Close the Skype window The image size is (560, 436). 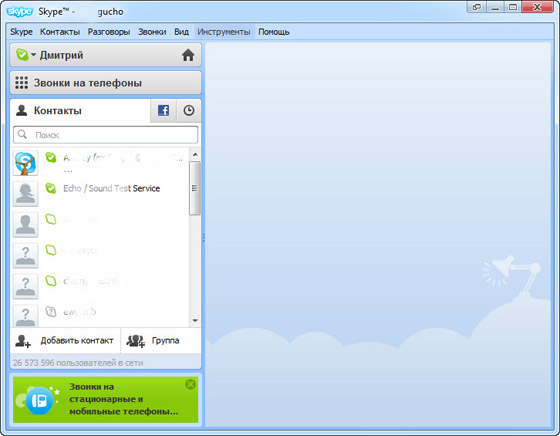pos(537,7)
